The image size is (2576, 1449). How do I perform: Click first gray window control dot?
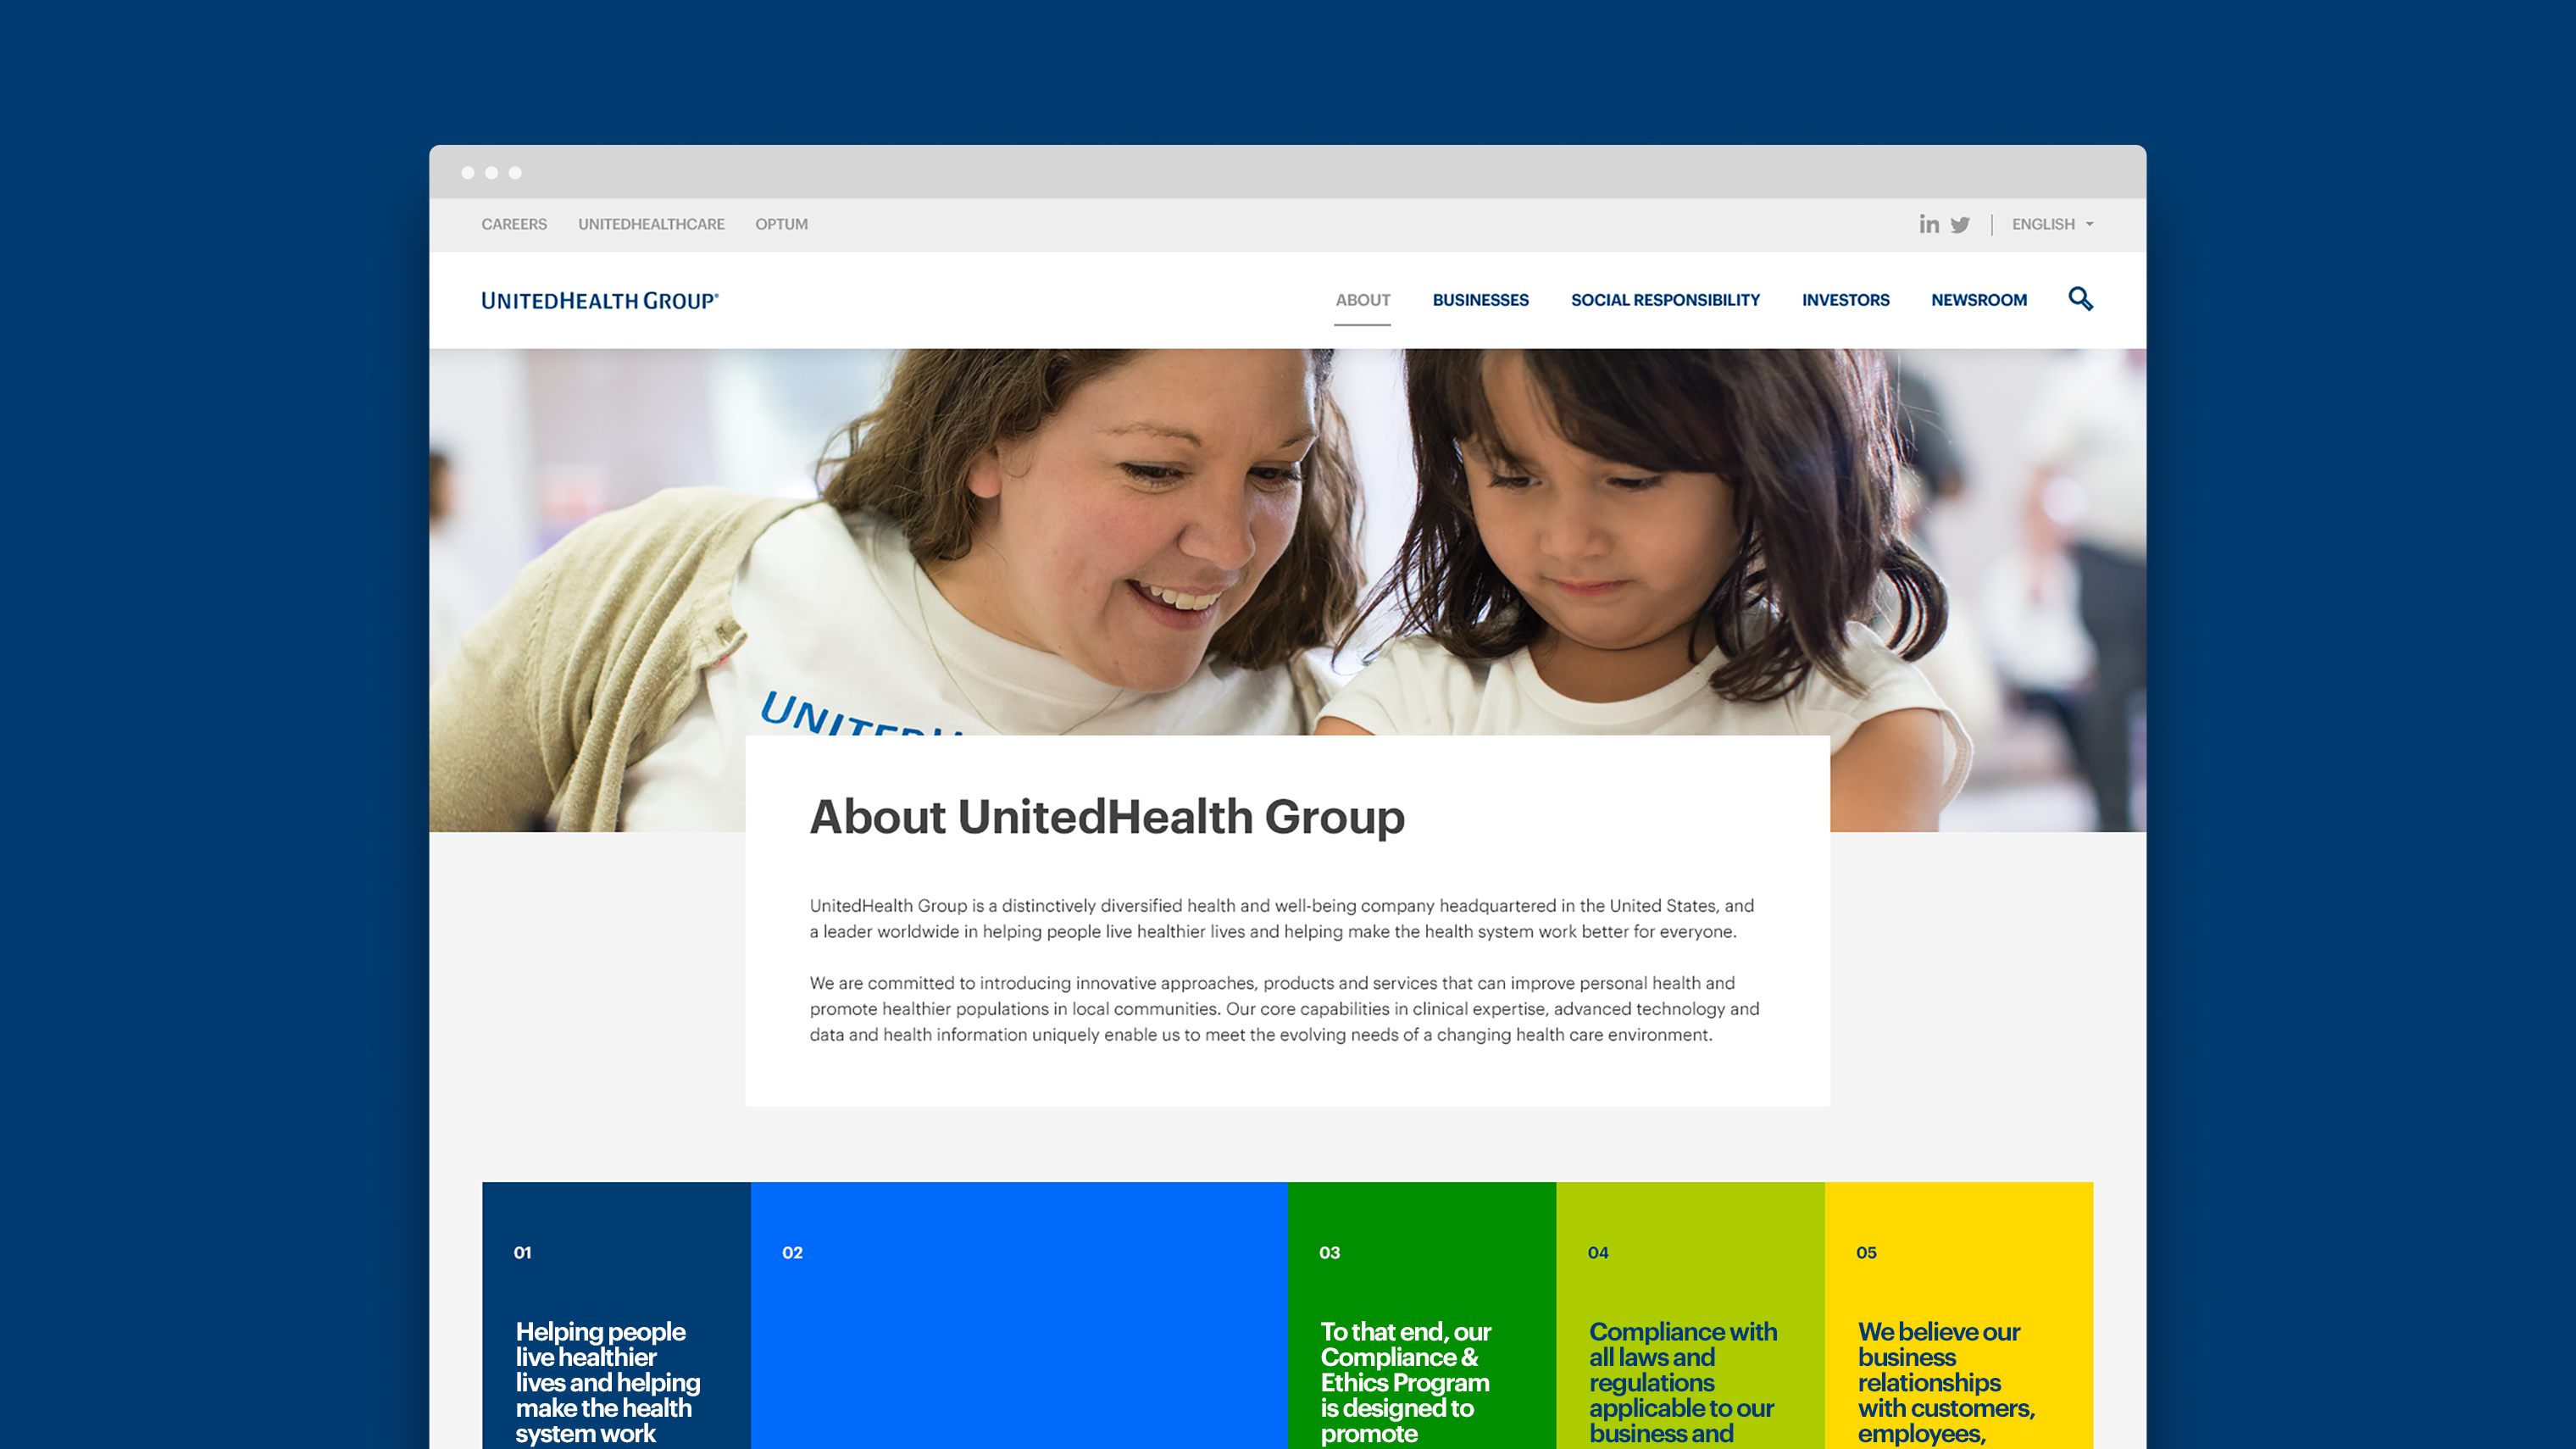[468, 173]
